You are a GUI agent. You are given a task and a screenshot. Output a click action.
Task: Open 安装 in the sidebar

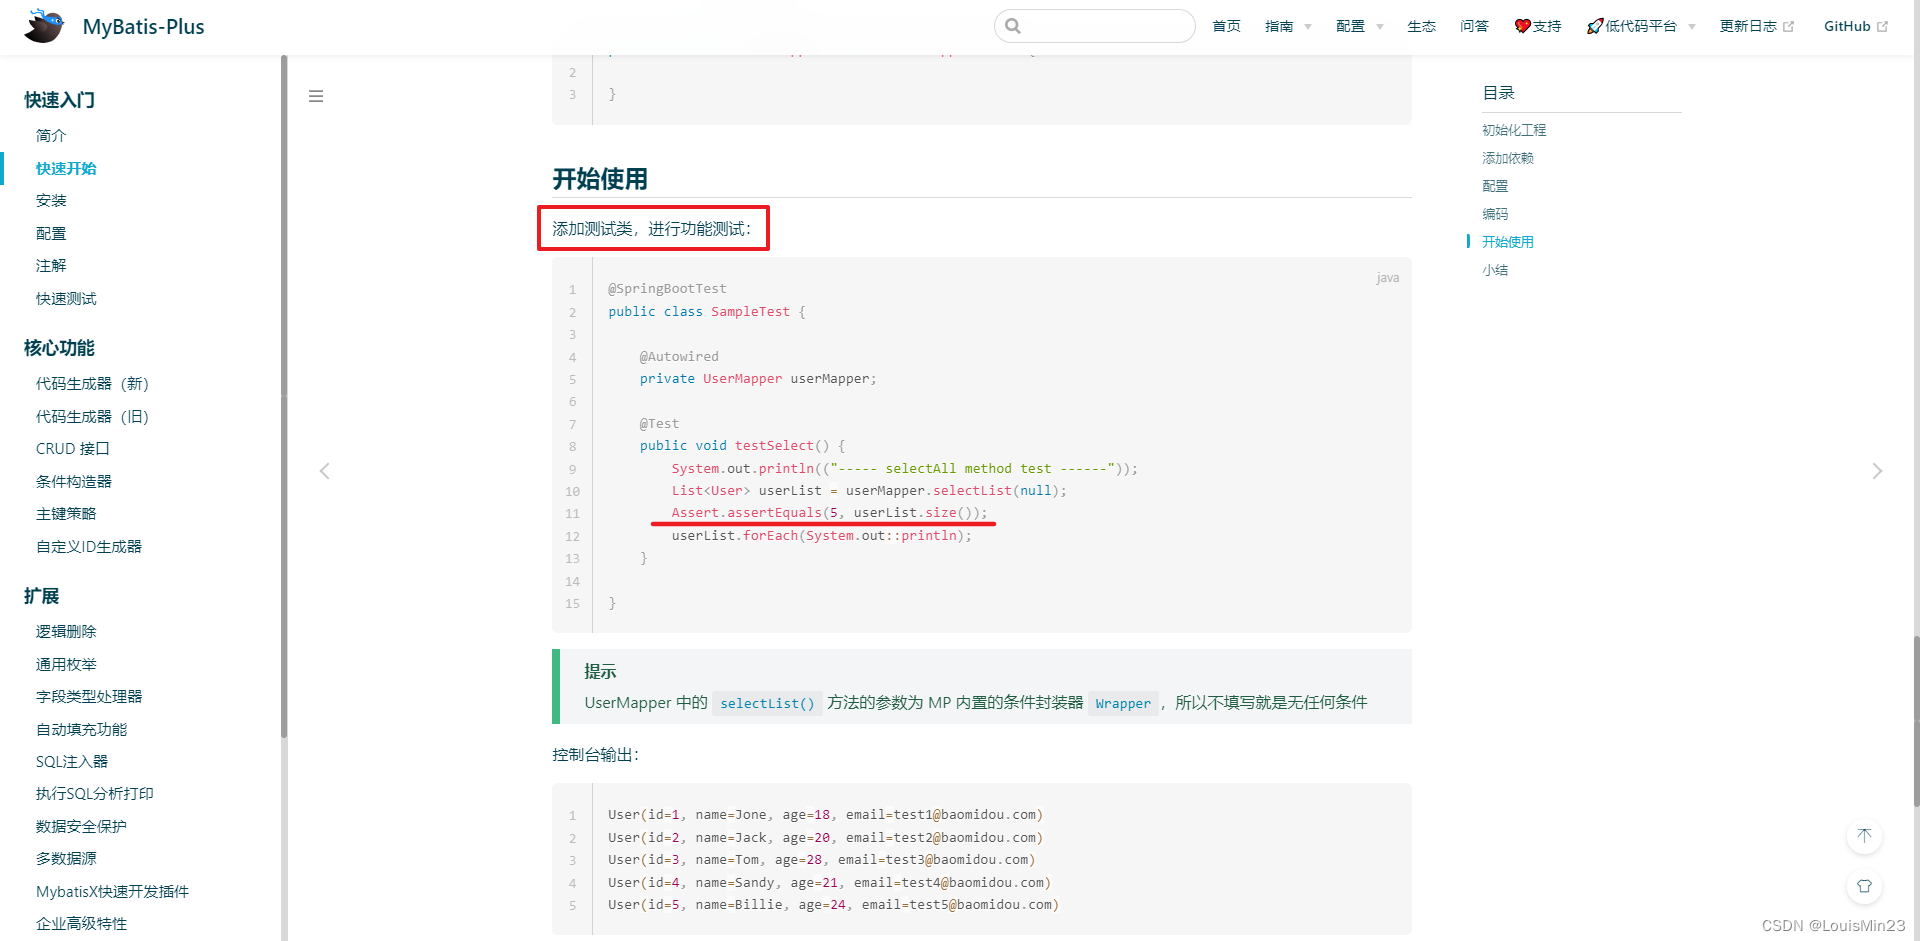(x=51, y=200)
